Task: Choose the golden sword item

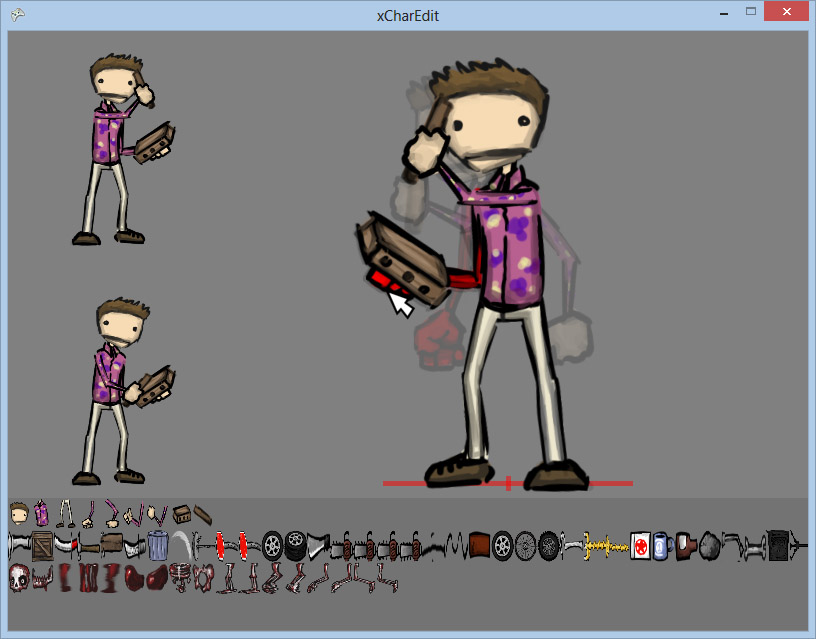Action: [606, 546]
